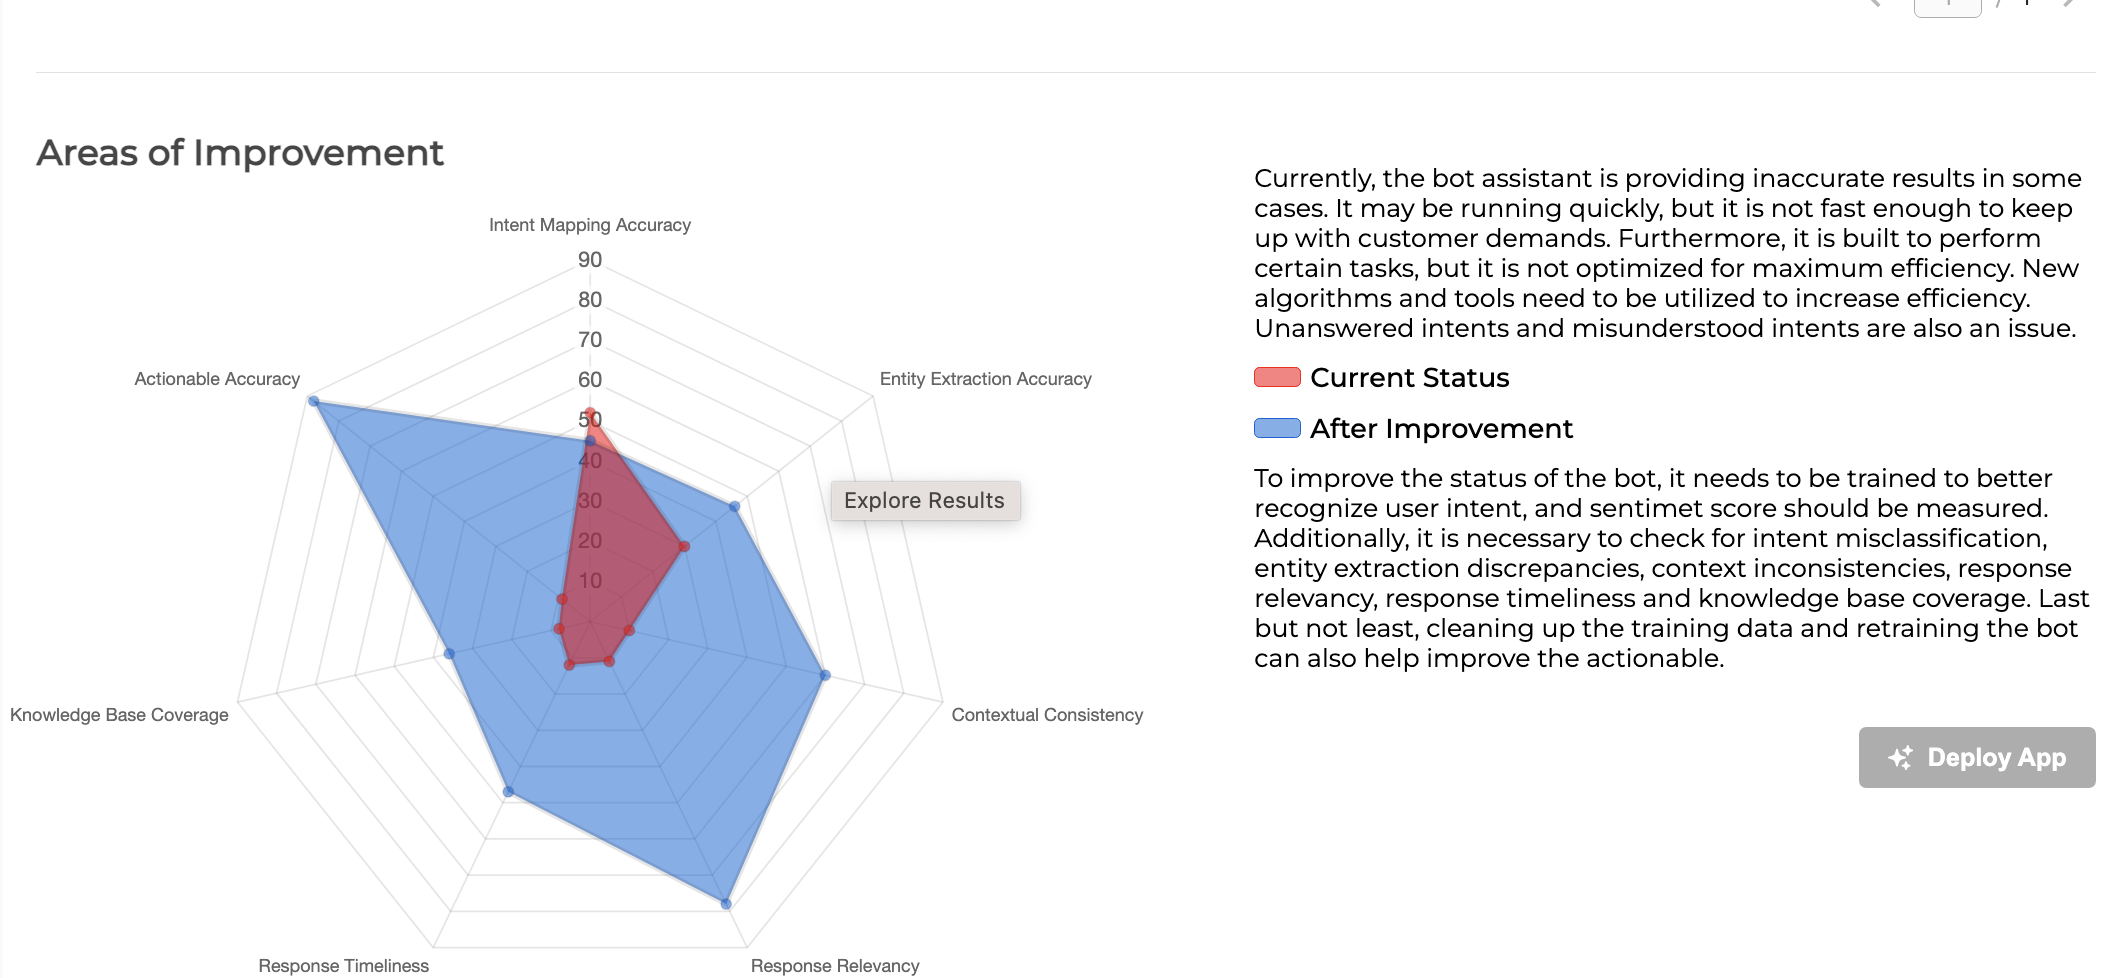Click the red Current Status legend swatch

click(1277, 378)
